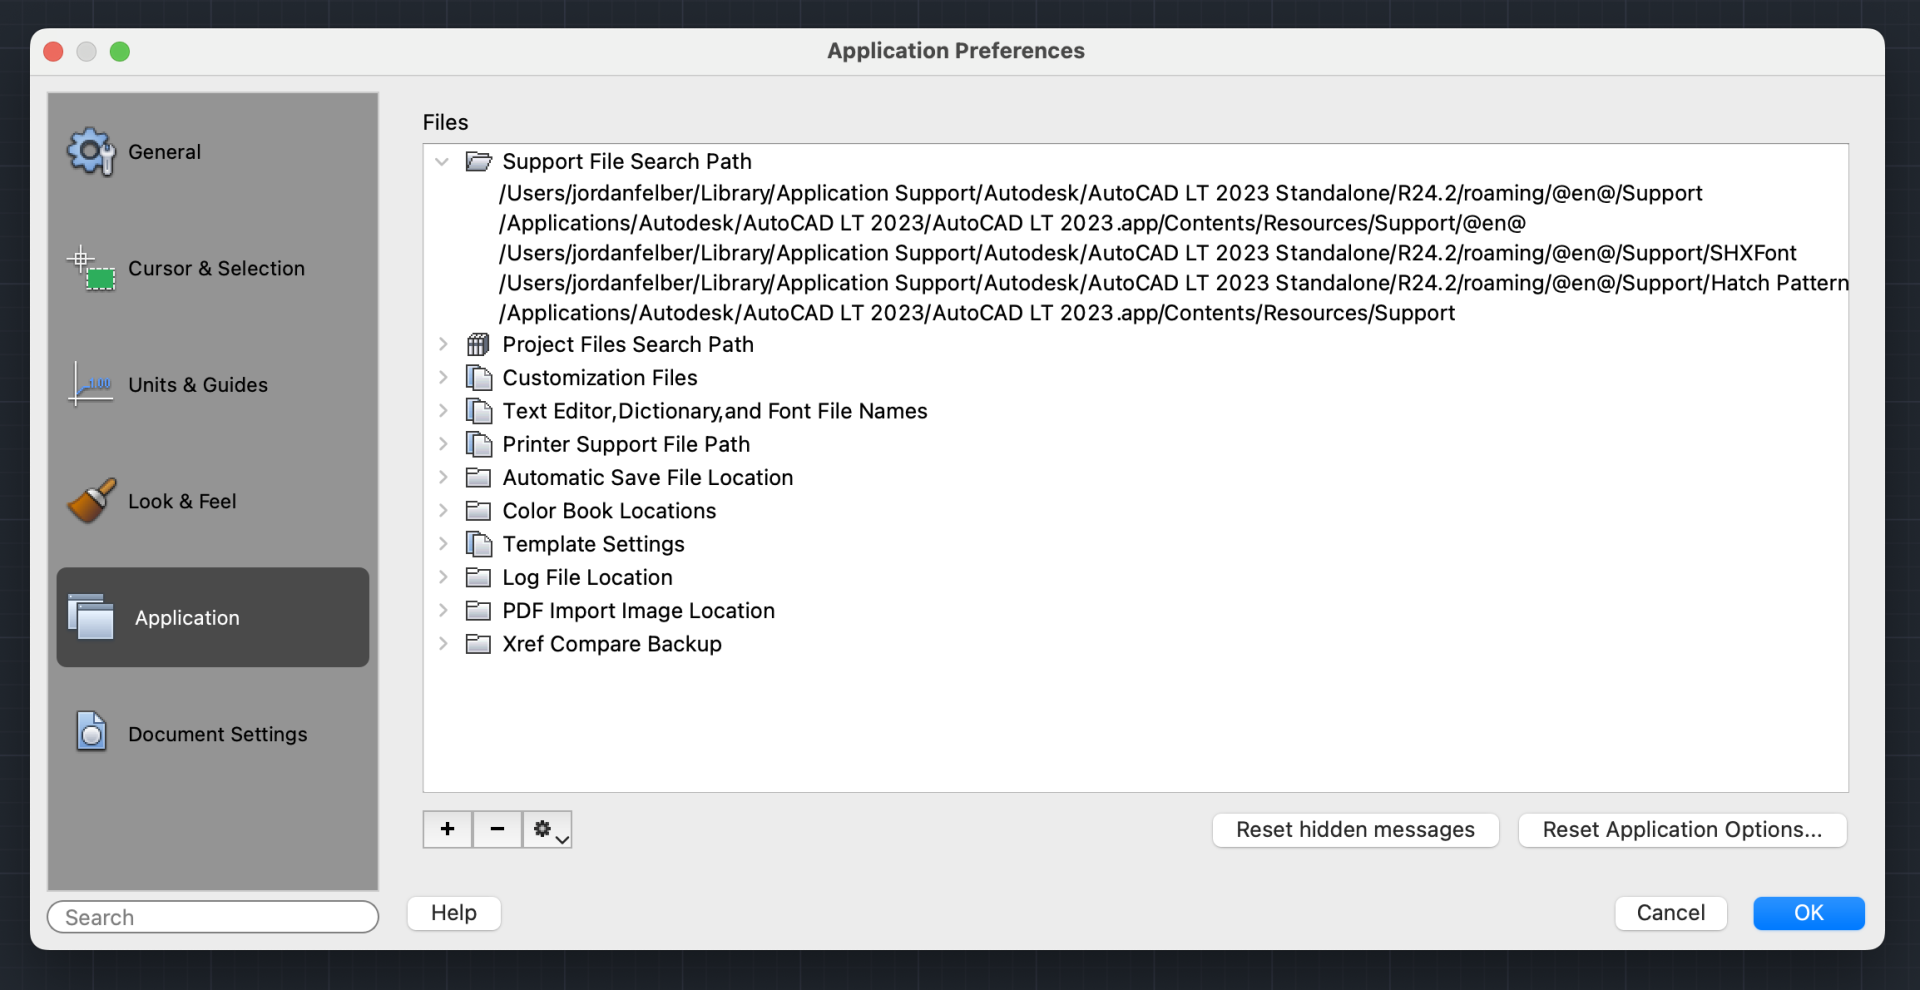This screenshot has height=990, width=1920.
Task: Expand the Printer Support File Path node
Action: (x=443, y=444)
